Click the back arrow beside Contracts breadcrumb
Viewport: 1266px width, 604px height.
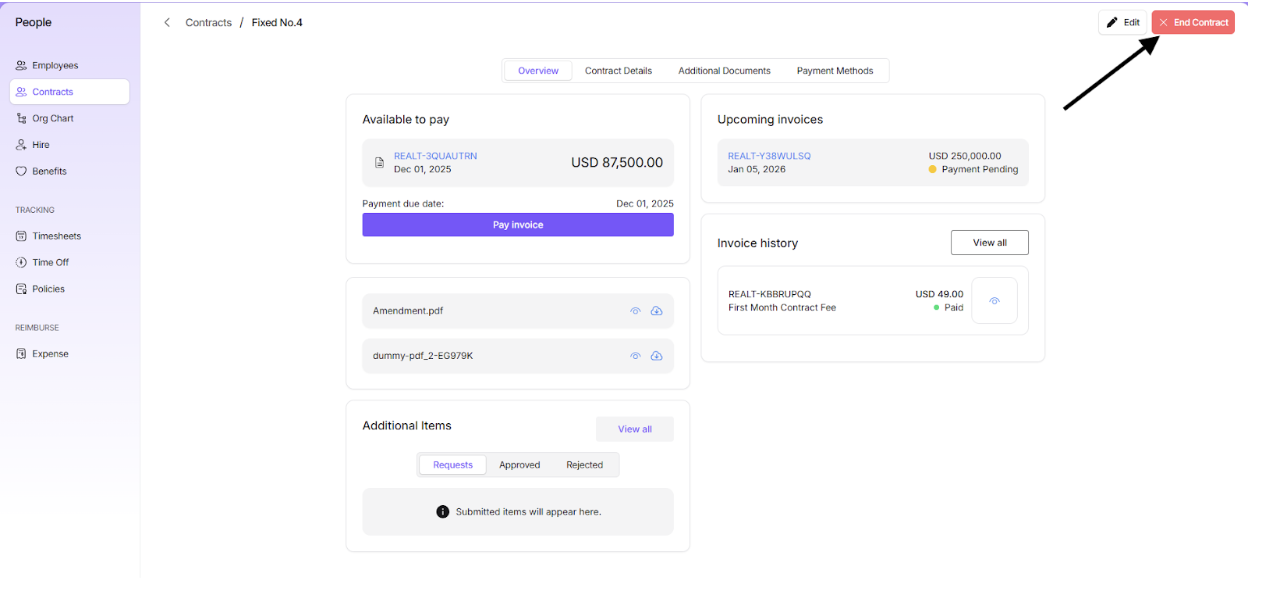pos(167,22)
